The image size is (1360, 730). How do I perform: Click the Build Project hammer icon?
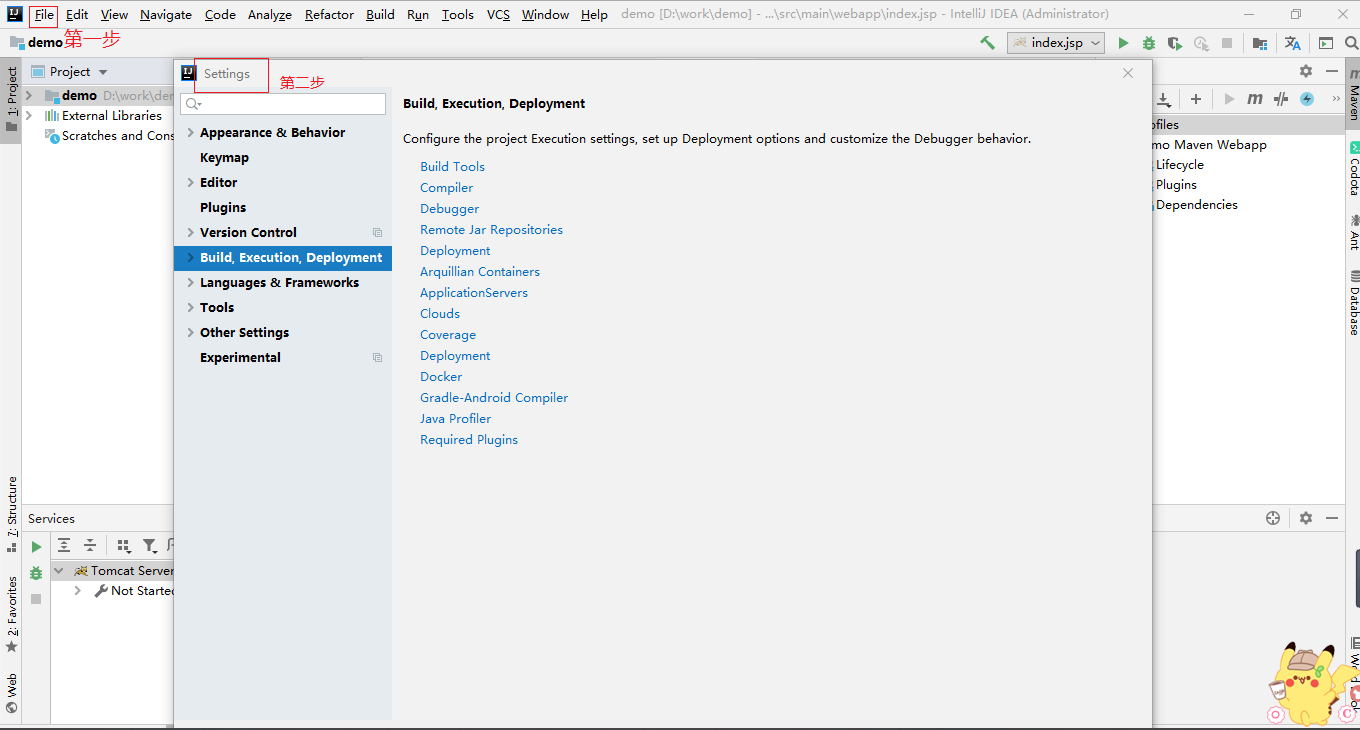click(x=987, y=43)
